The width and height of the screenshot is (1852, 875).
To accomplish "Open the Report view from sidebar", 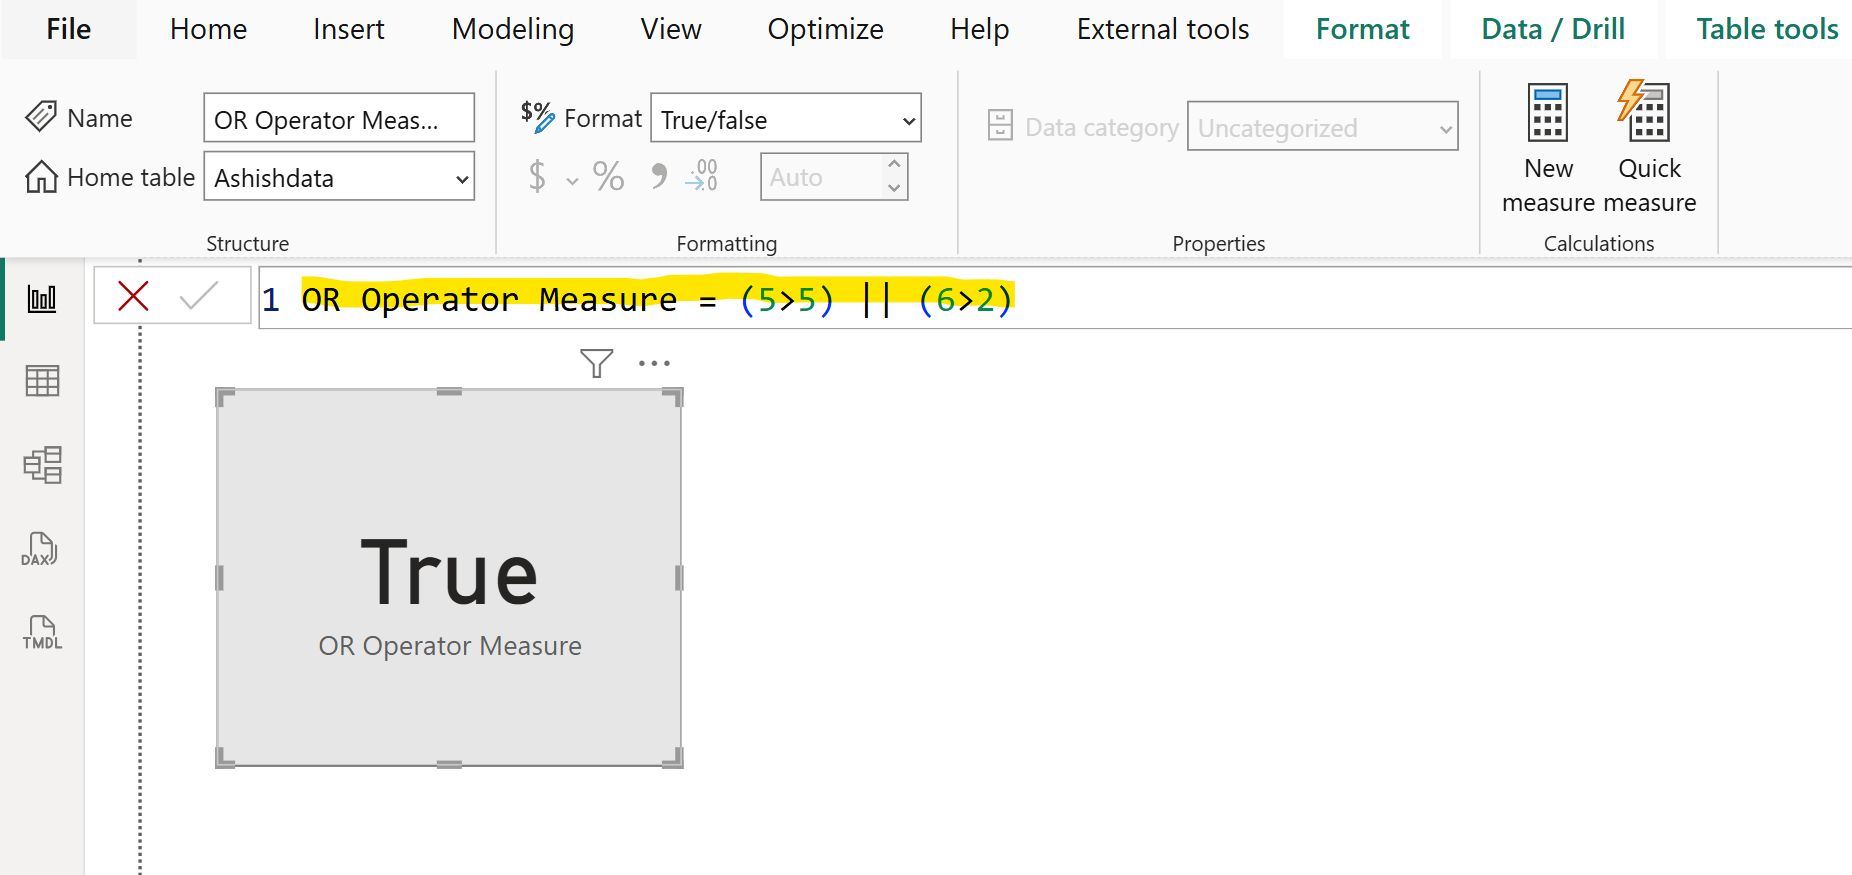I will tap(42, 299).
